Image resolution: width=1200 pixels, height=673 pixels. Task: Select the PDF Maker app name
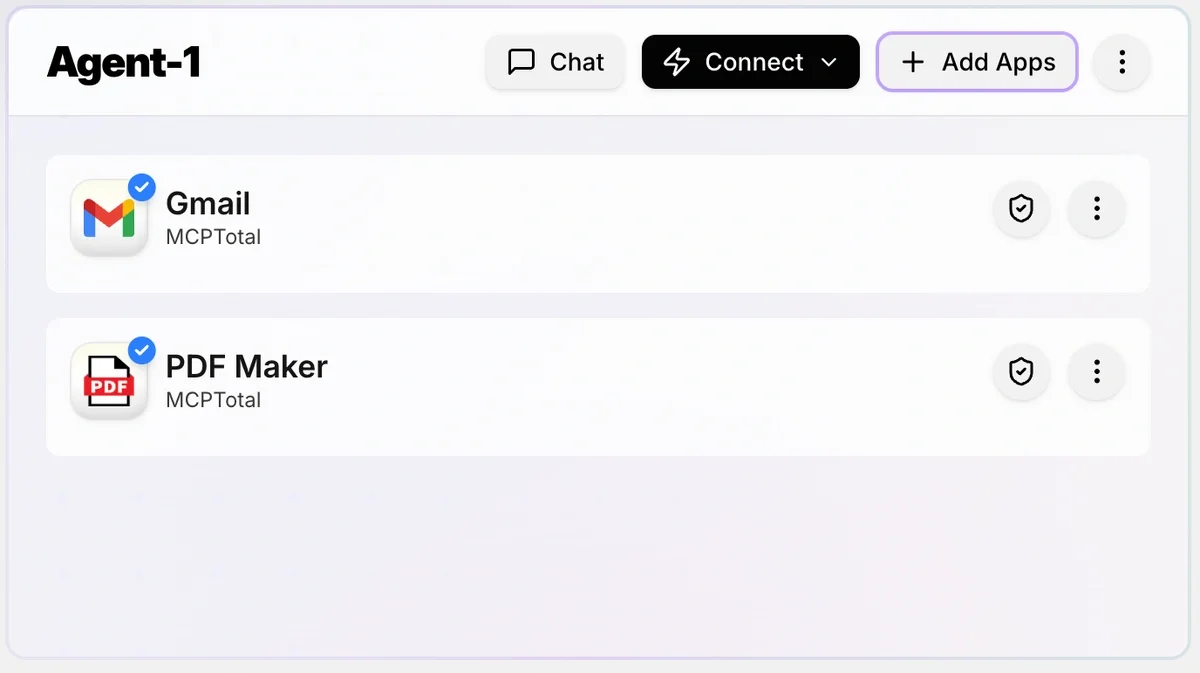[246, 367]
